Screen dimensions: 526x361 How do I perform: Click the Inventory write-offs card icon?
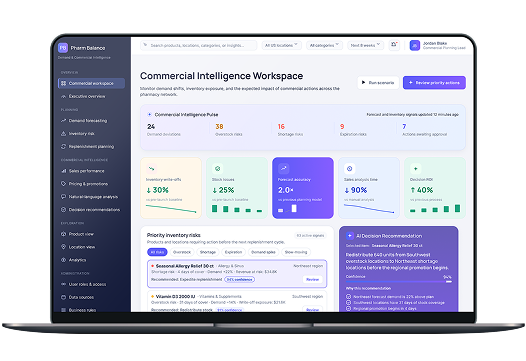click(x=152, y=169)
